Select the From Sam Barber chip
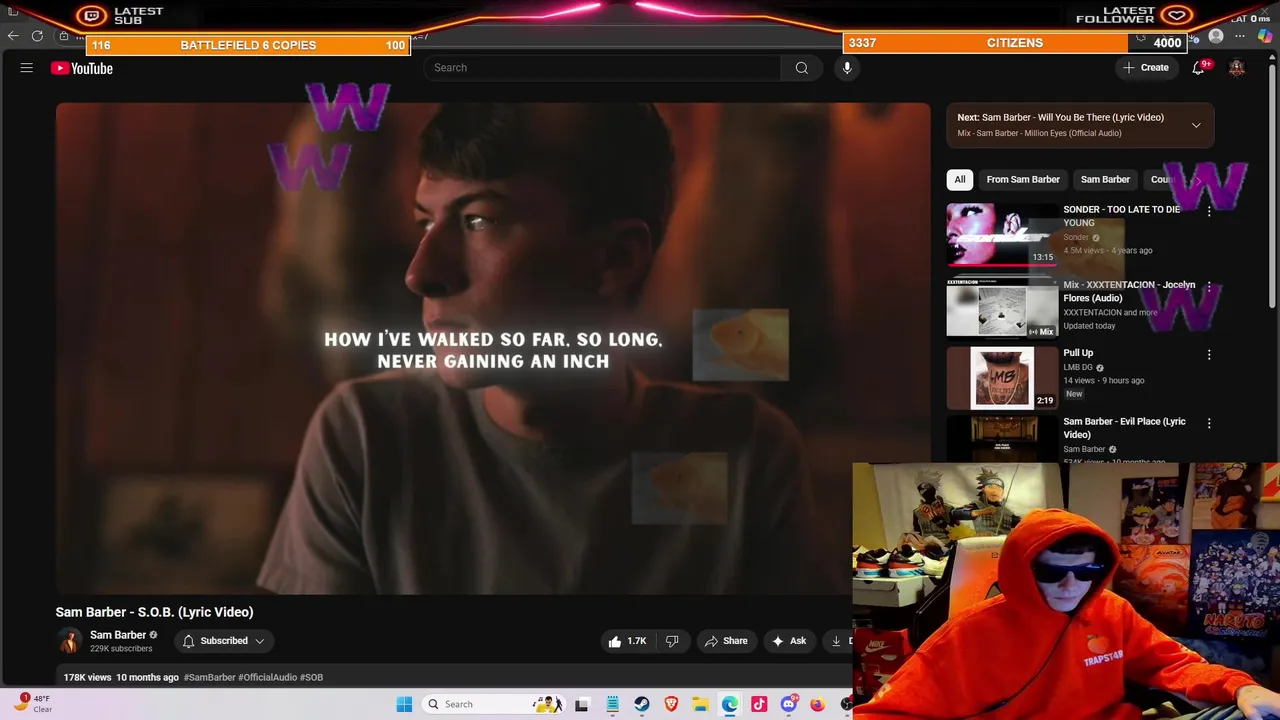The image size is (1280, 720). tap(1023, 180)
